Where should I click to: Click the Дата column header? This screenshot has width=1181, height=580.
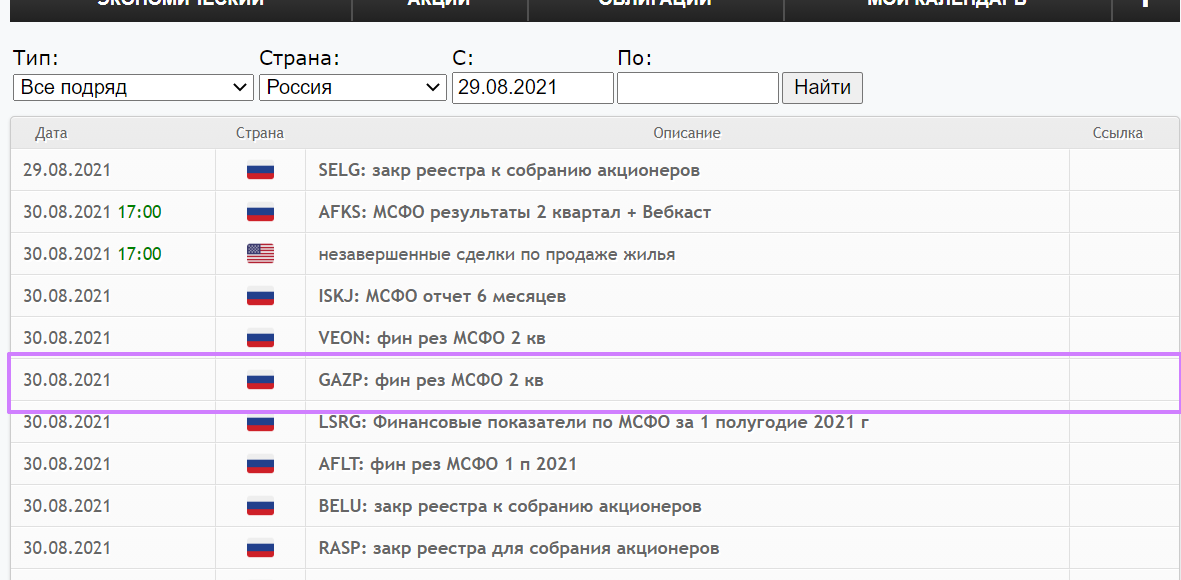pyautogui.click(x=51, y=133)
